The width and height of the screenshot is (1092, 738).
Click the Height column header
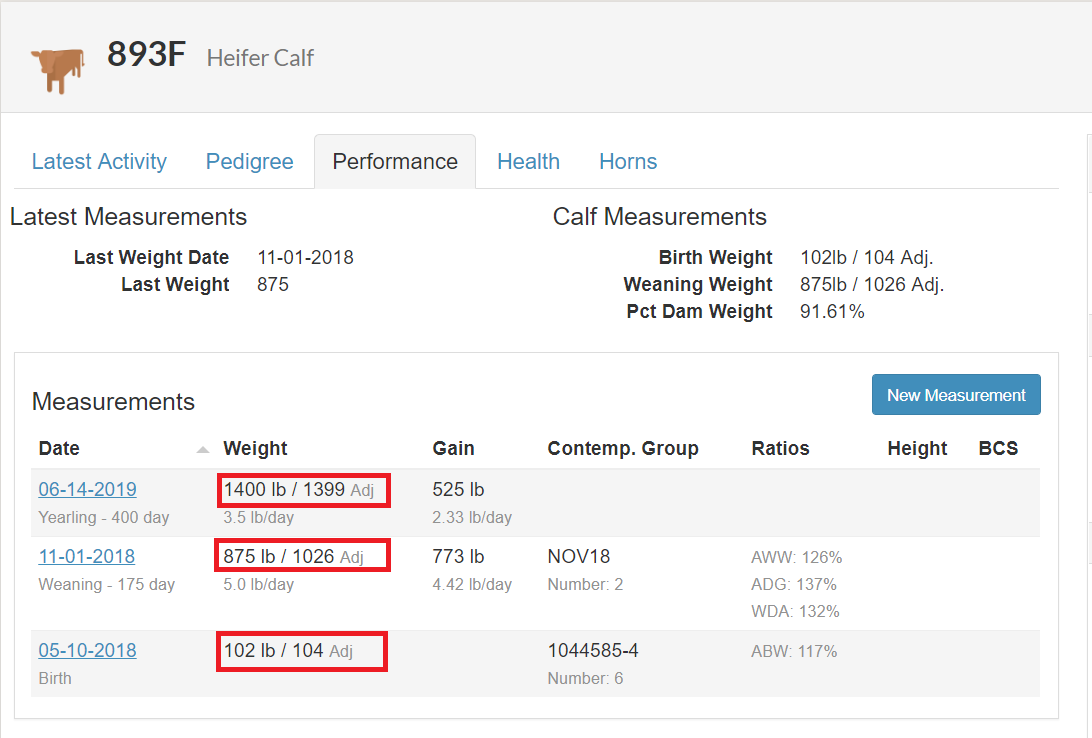[x=917, y=449]
